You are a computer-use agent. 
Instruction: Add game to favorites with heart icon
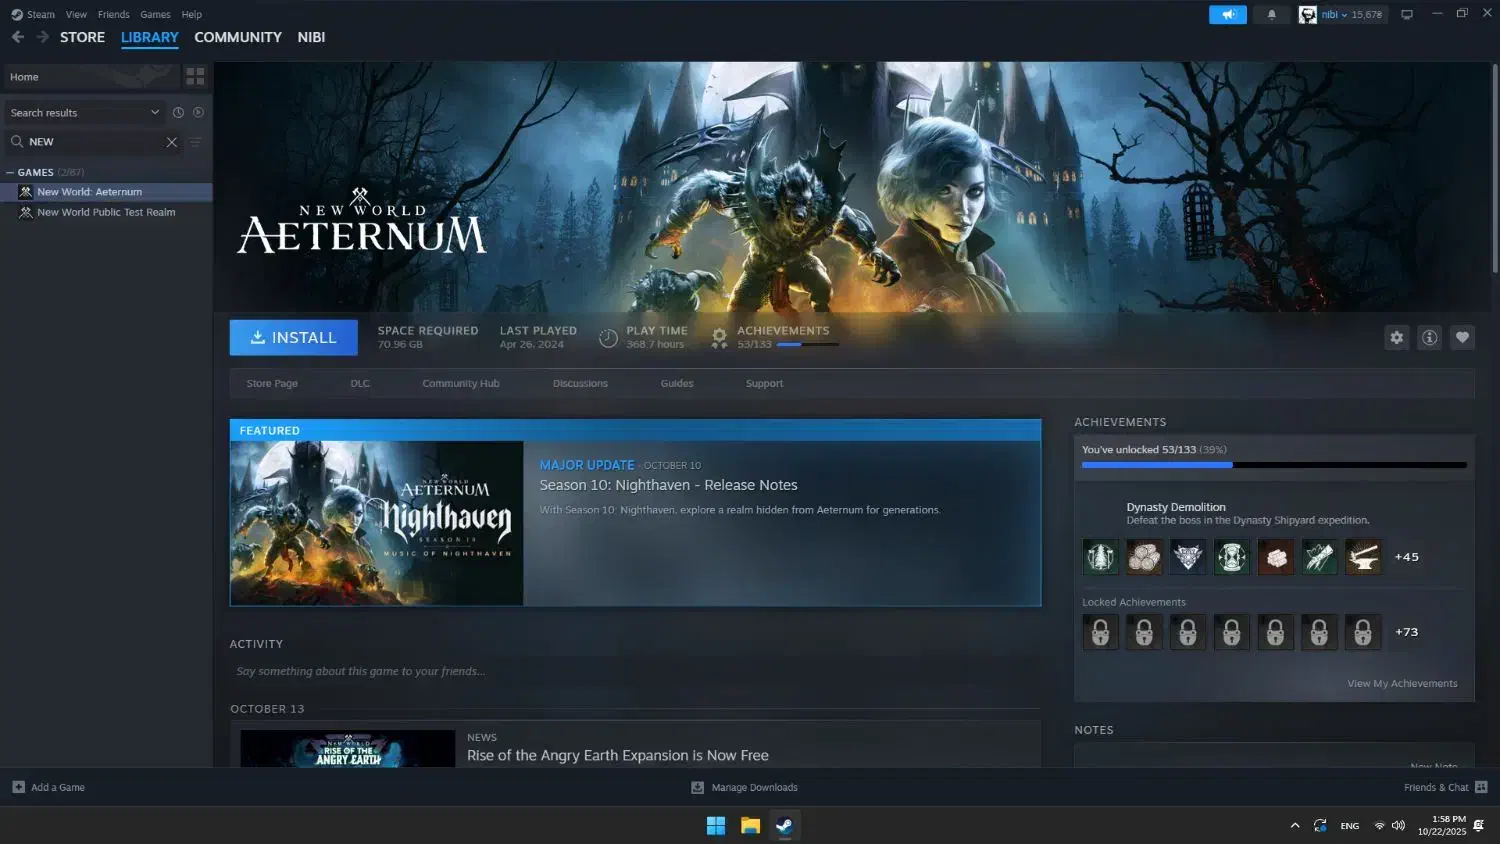[1462, 338]
